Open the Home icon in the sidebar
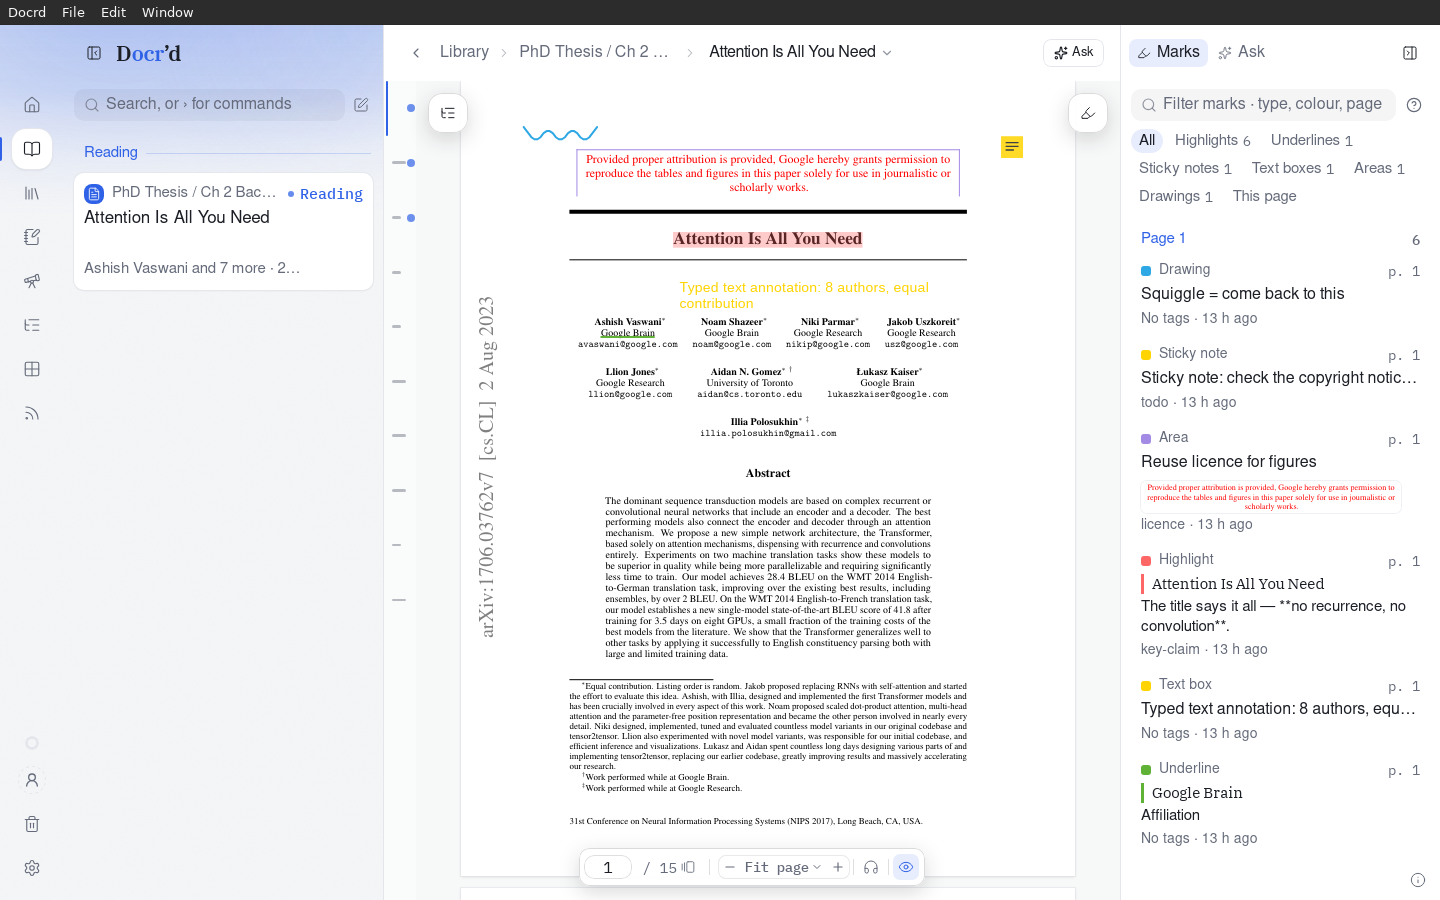The image size is (1440, 900). (32, 105)
